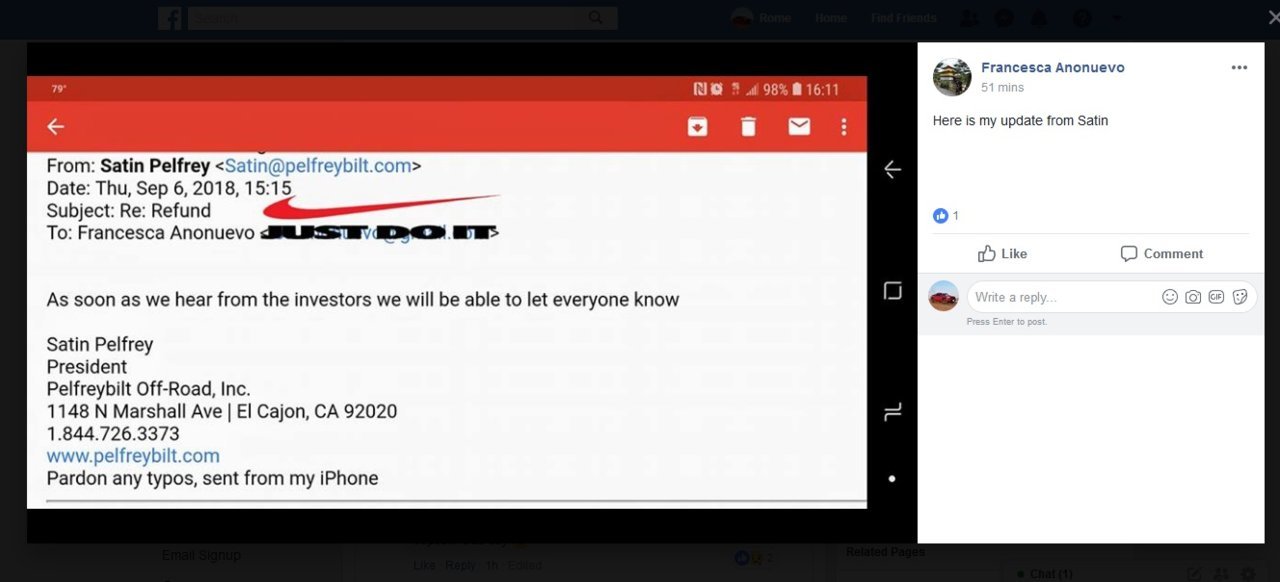Open options for Francesca Anonuevo's post

(x=1239, y=68)
